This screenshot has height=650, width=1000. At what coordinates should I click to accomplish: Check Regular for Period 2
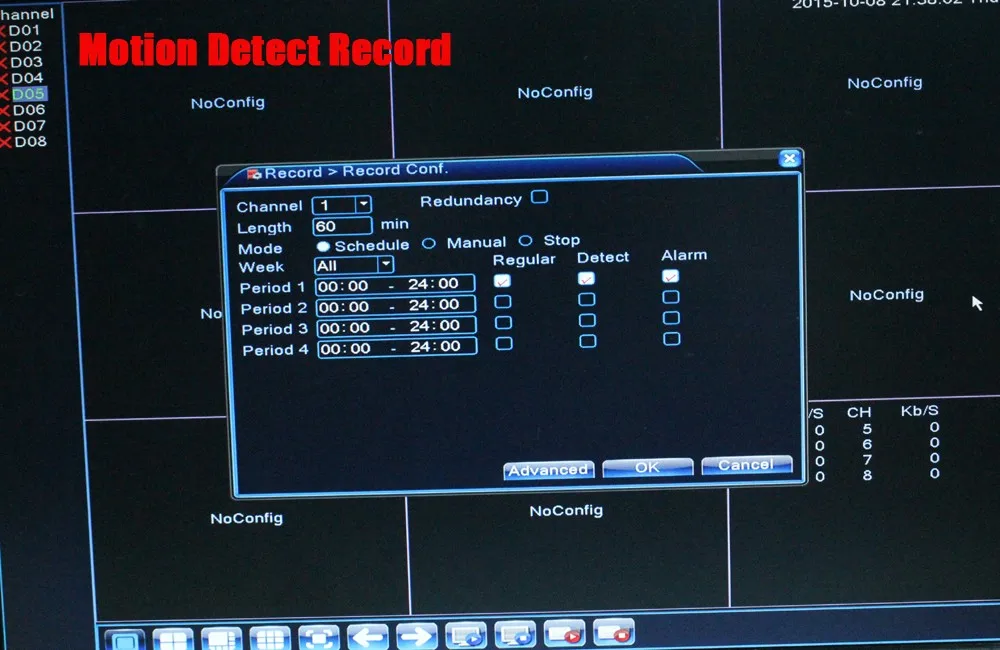tap(503, 301)
